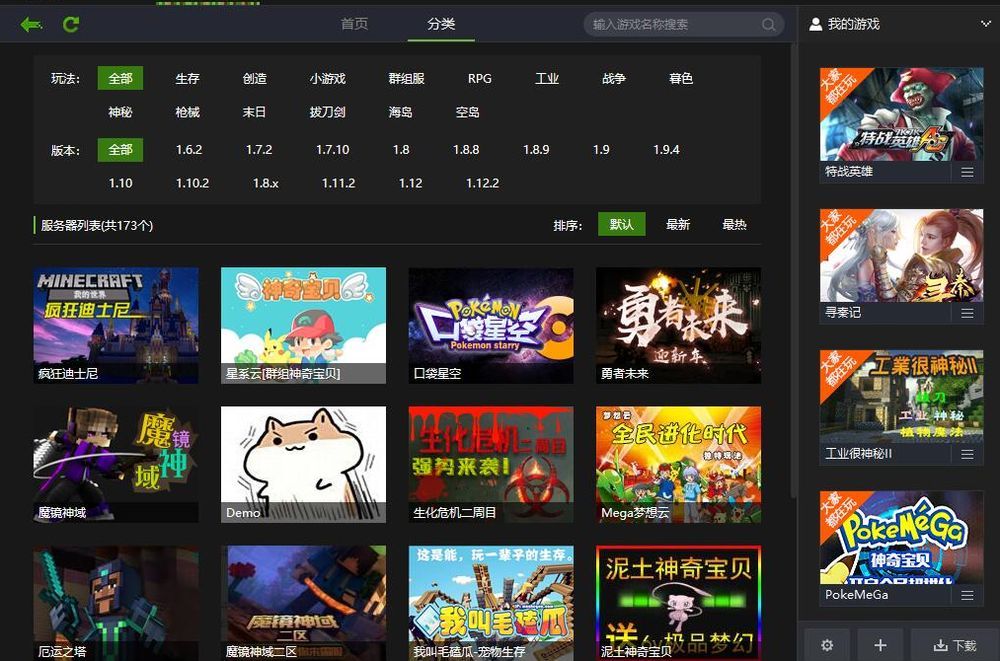The height and width of the screenshot is (661, 1000).
Task: Open the Mega梦想云 server thumbnail
Action: 679,464
